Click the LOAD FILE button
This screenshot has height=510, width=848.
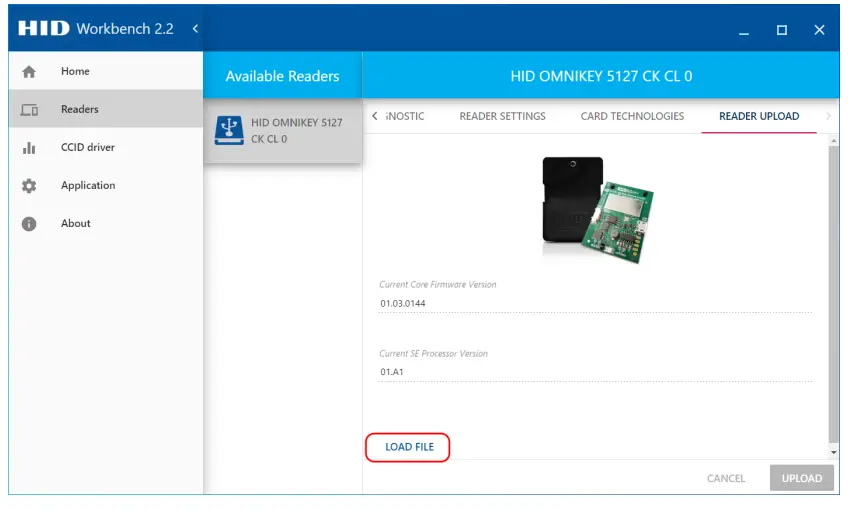click(x=409, y=447)
